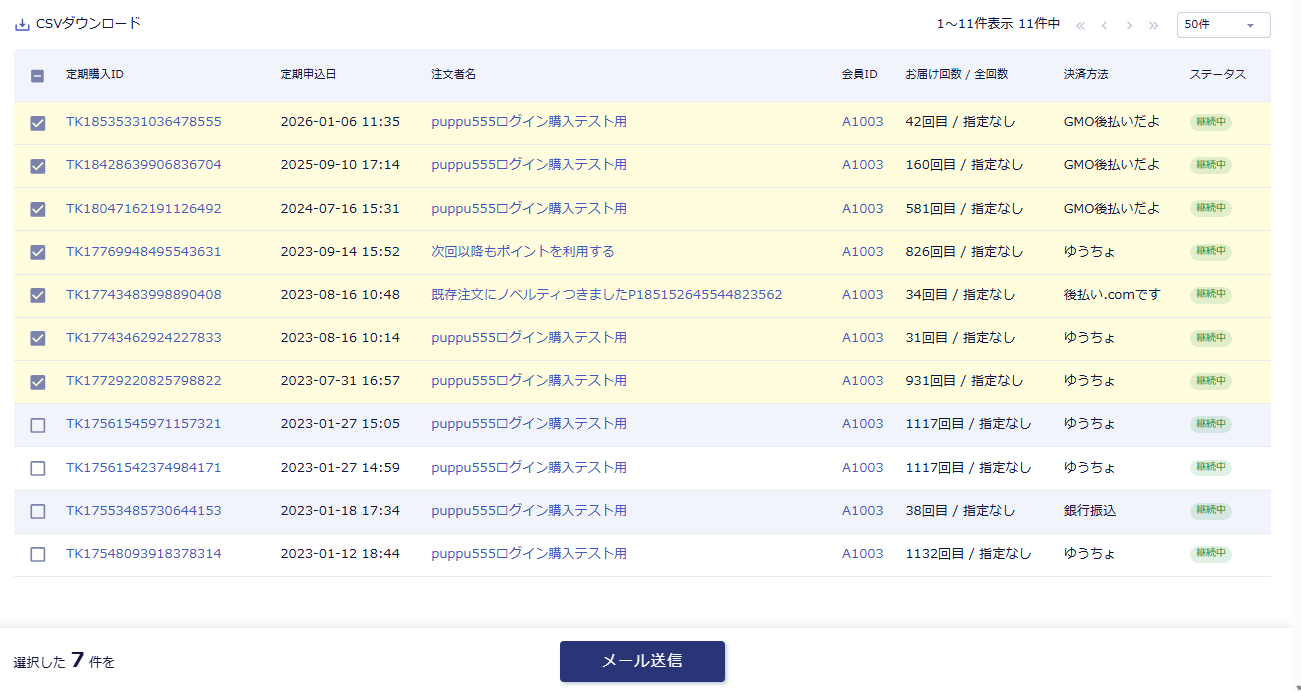
Task: Click the next page arrow
Action: click(x=1129, y=25)
